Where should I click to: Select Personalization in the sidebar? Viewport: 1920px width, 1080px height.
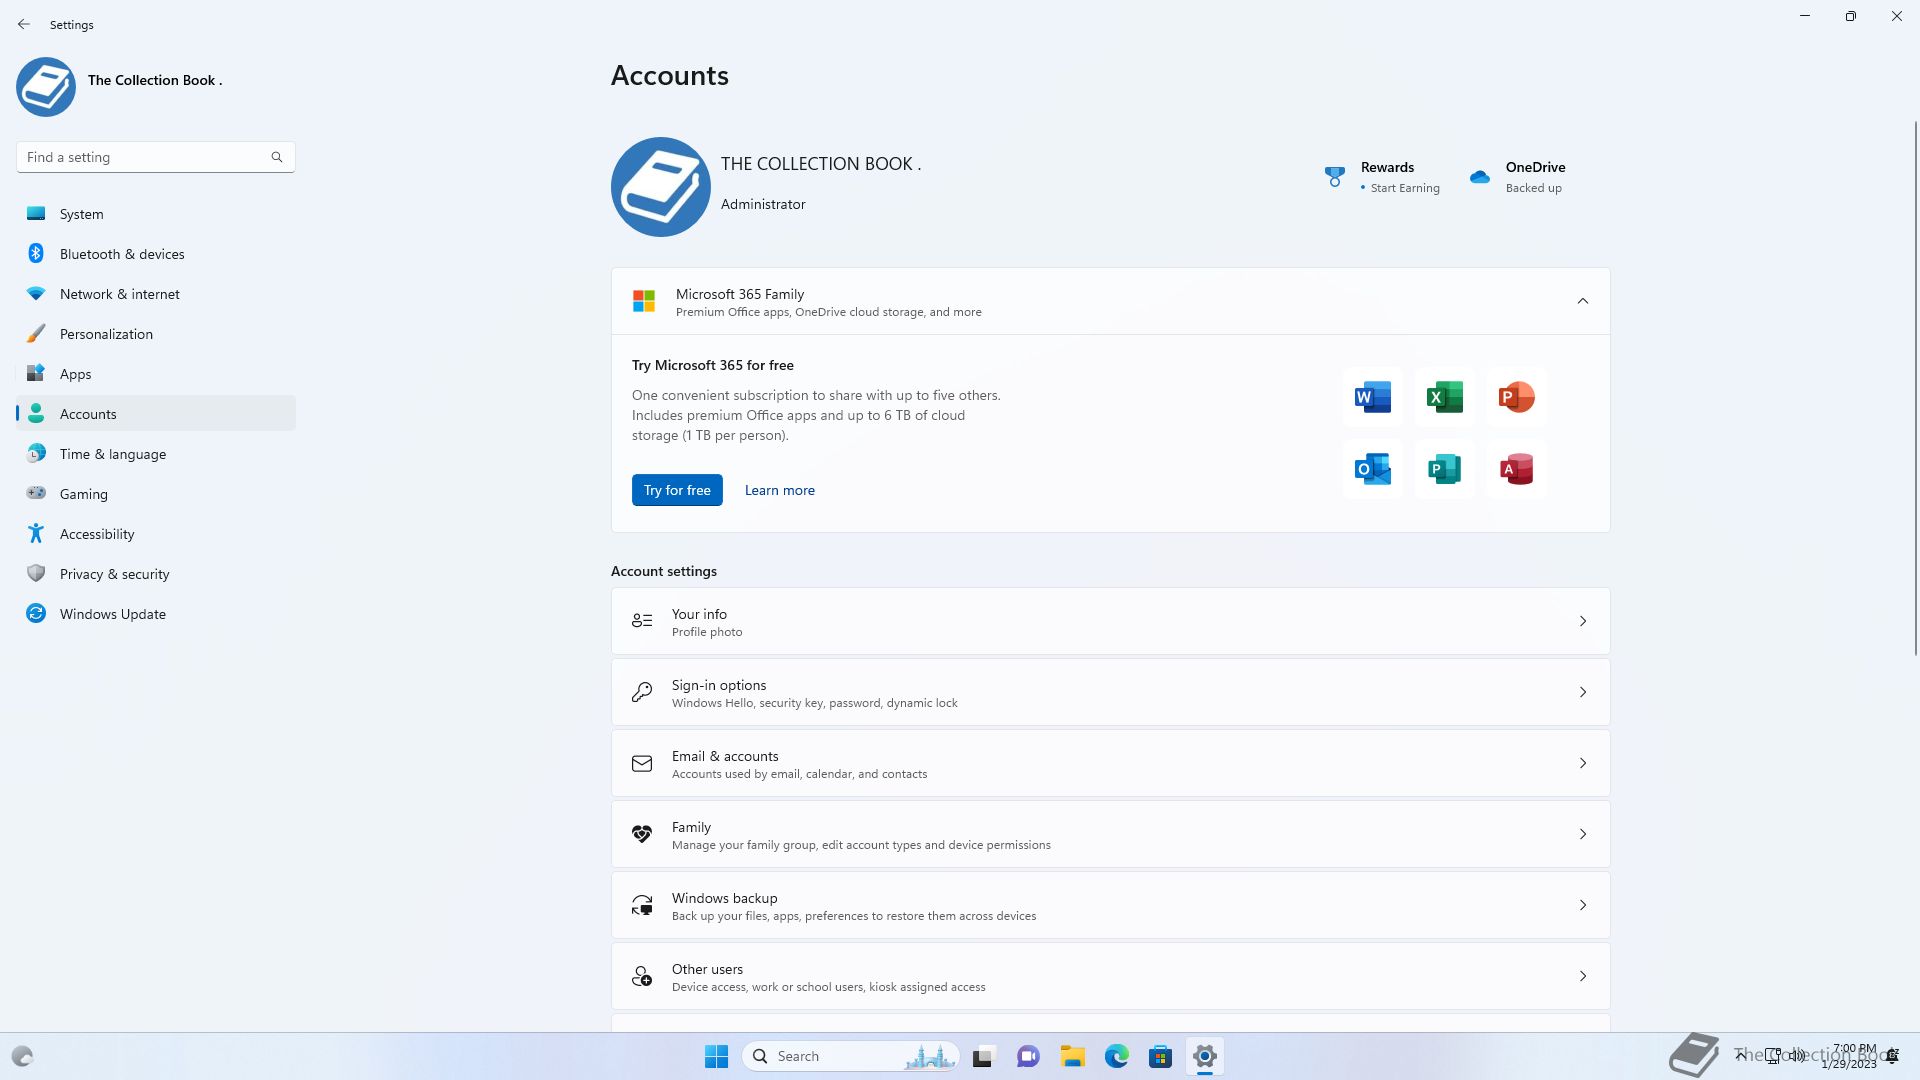pos(156,334)
